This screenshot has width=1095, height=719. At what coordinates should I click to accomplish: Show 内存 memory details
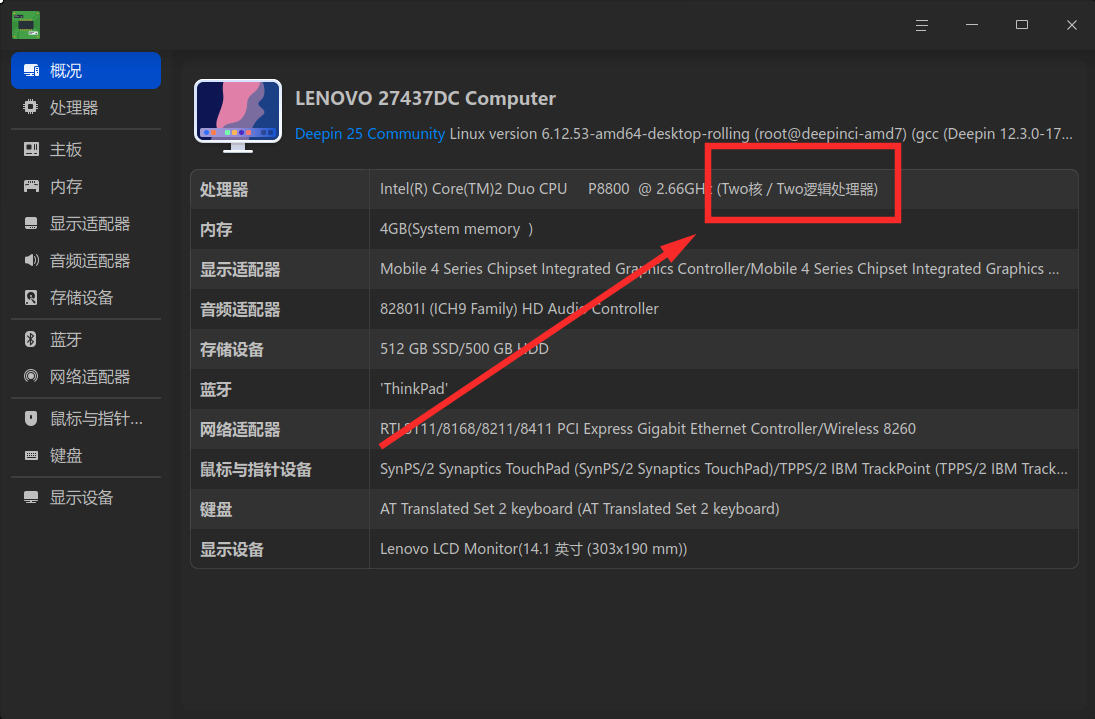[86, 186]
